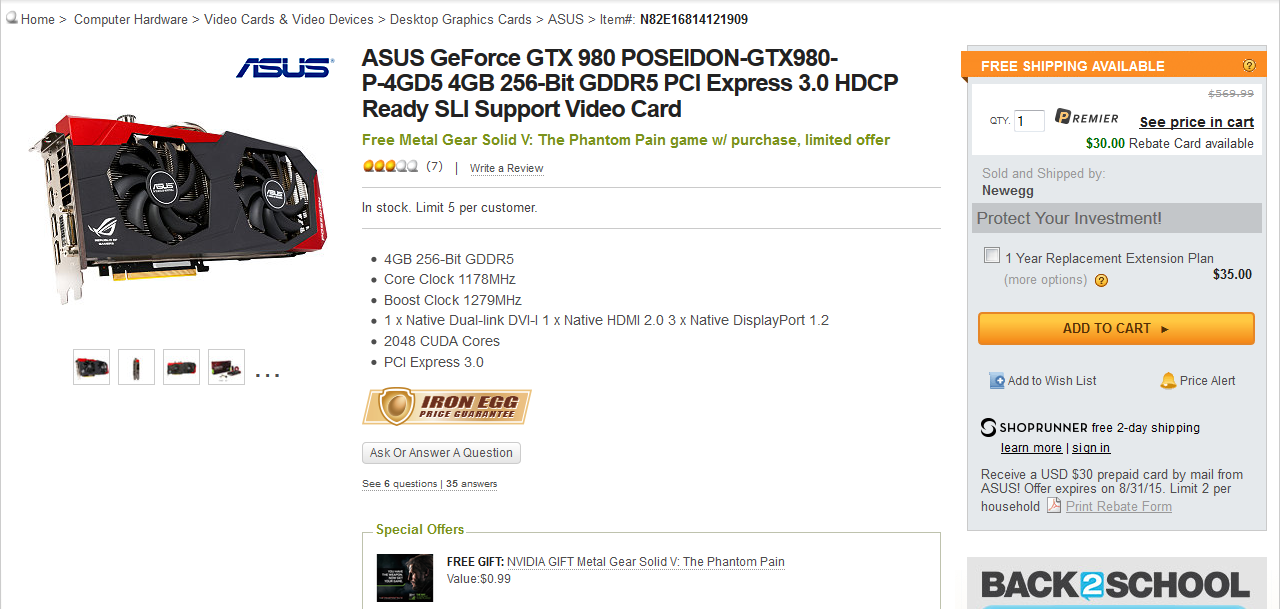Click the ADD TO CART button
The image size is (1280, 609).
pos(1116,329)
